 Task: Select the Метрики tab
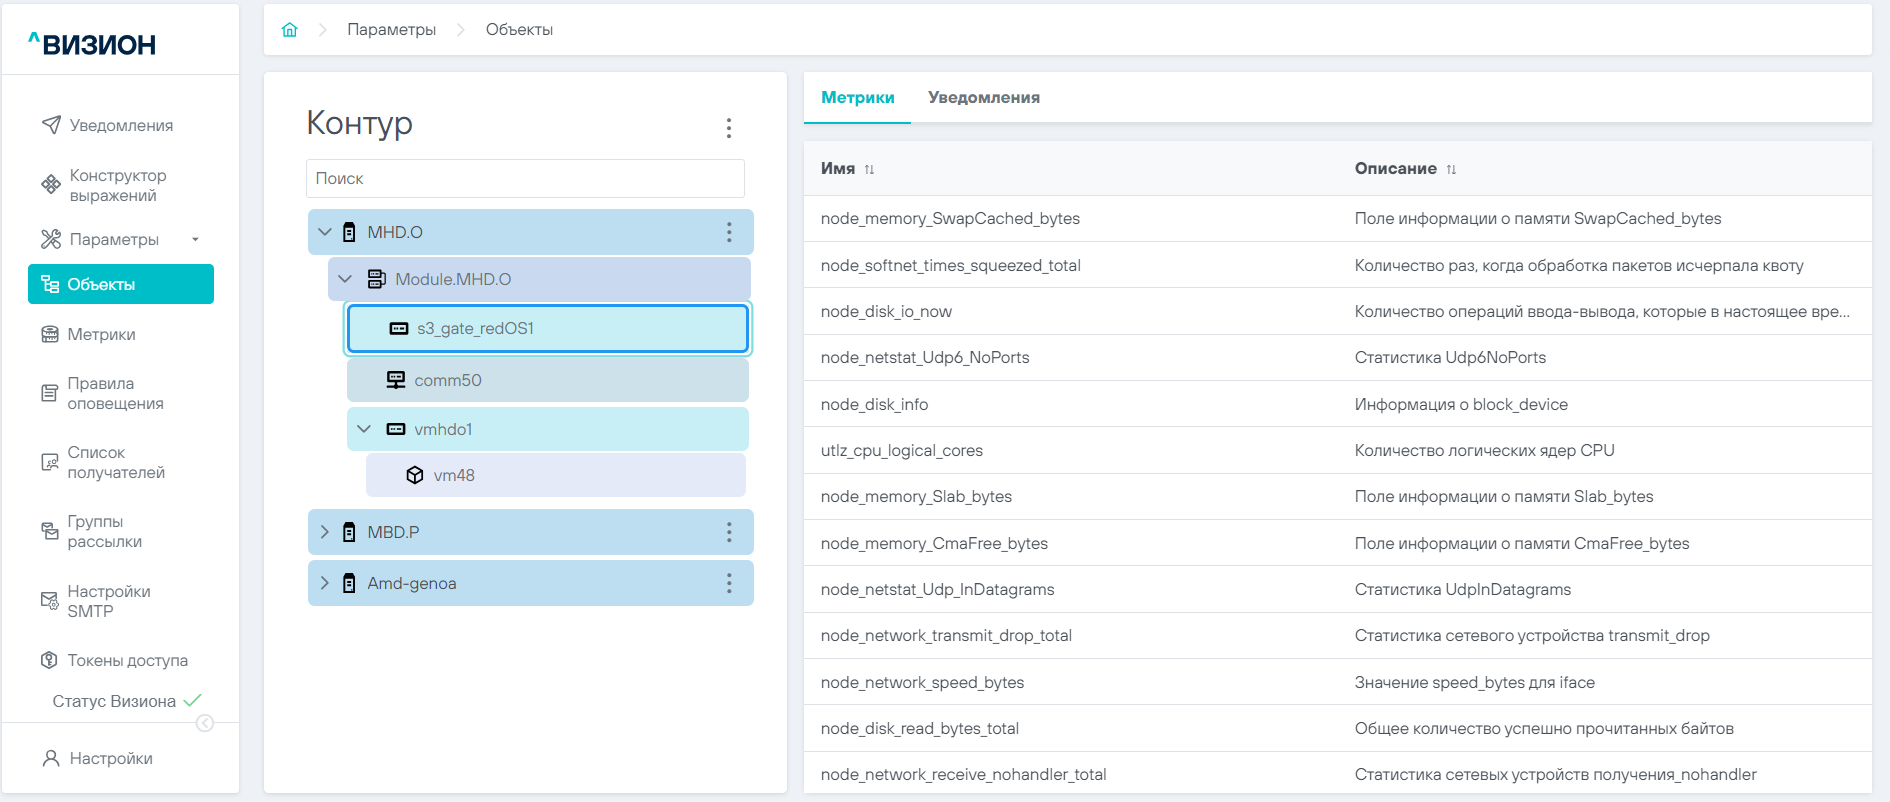[x=857, y=98]
